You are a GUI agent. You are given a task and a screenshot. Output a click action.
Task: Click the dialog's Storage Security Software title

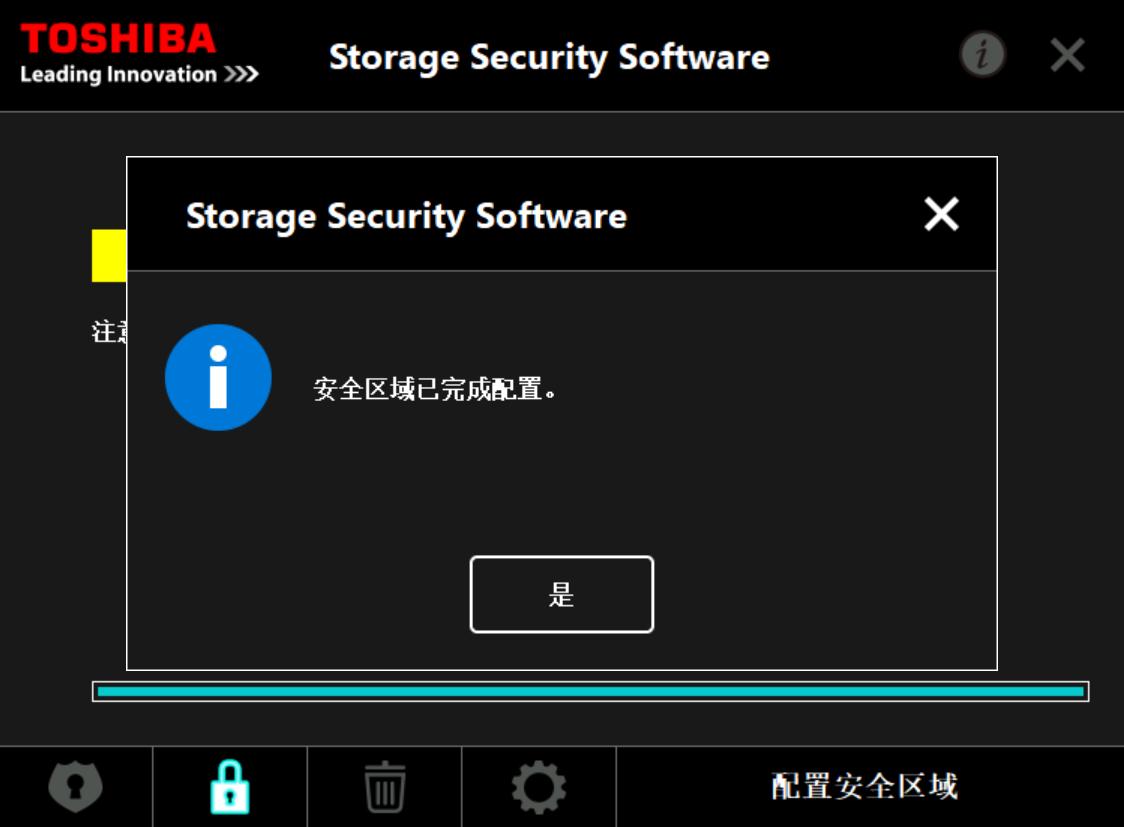[406, 216]
